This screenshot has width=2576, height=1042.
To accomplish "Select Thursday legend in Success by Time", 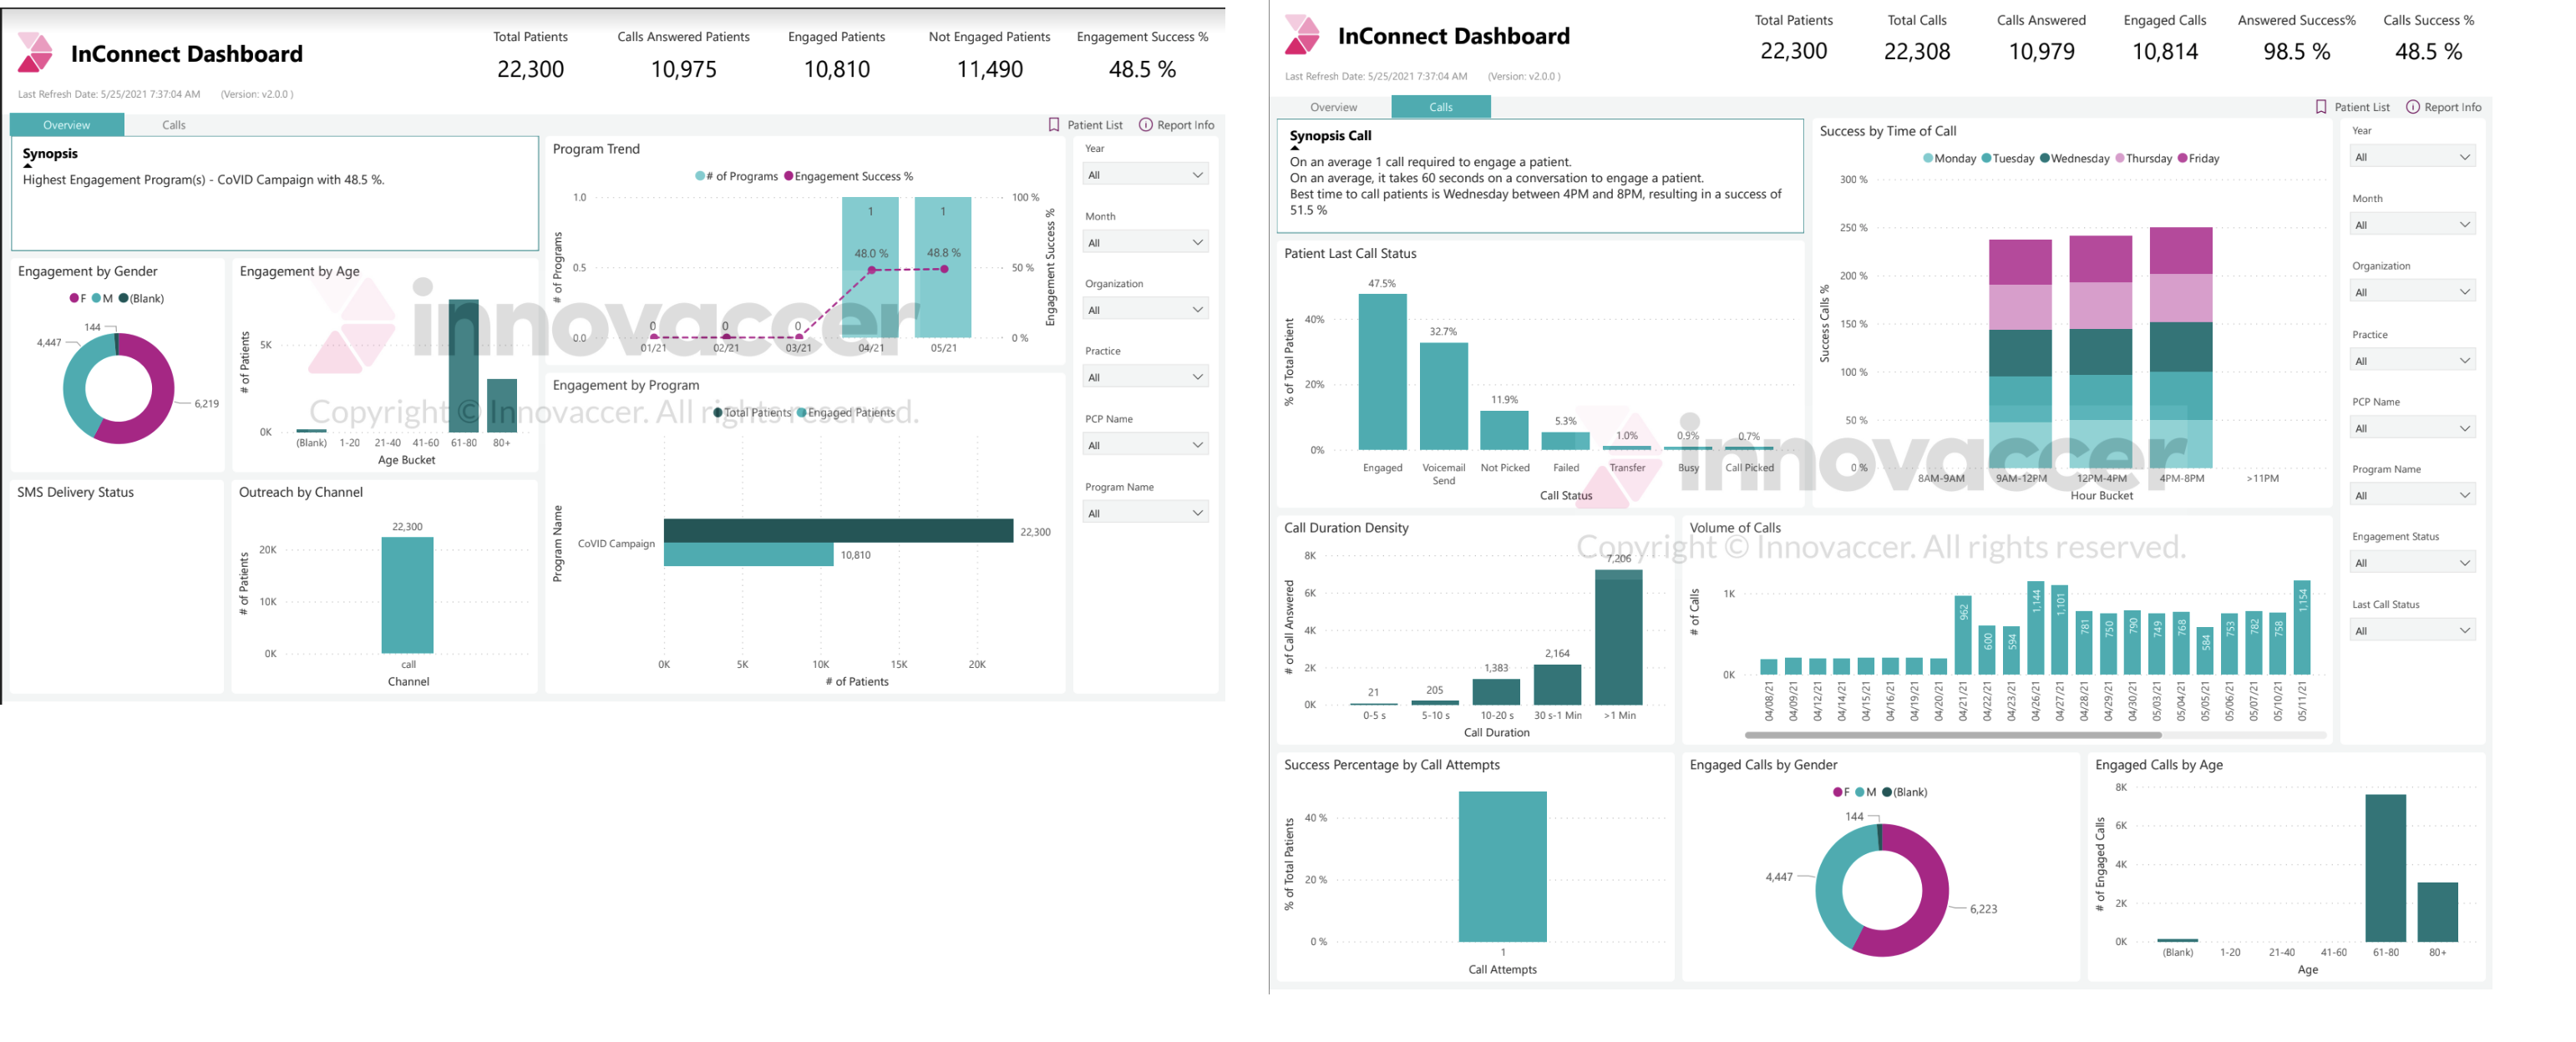I will (x=2143, y=158).
